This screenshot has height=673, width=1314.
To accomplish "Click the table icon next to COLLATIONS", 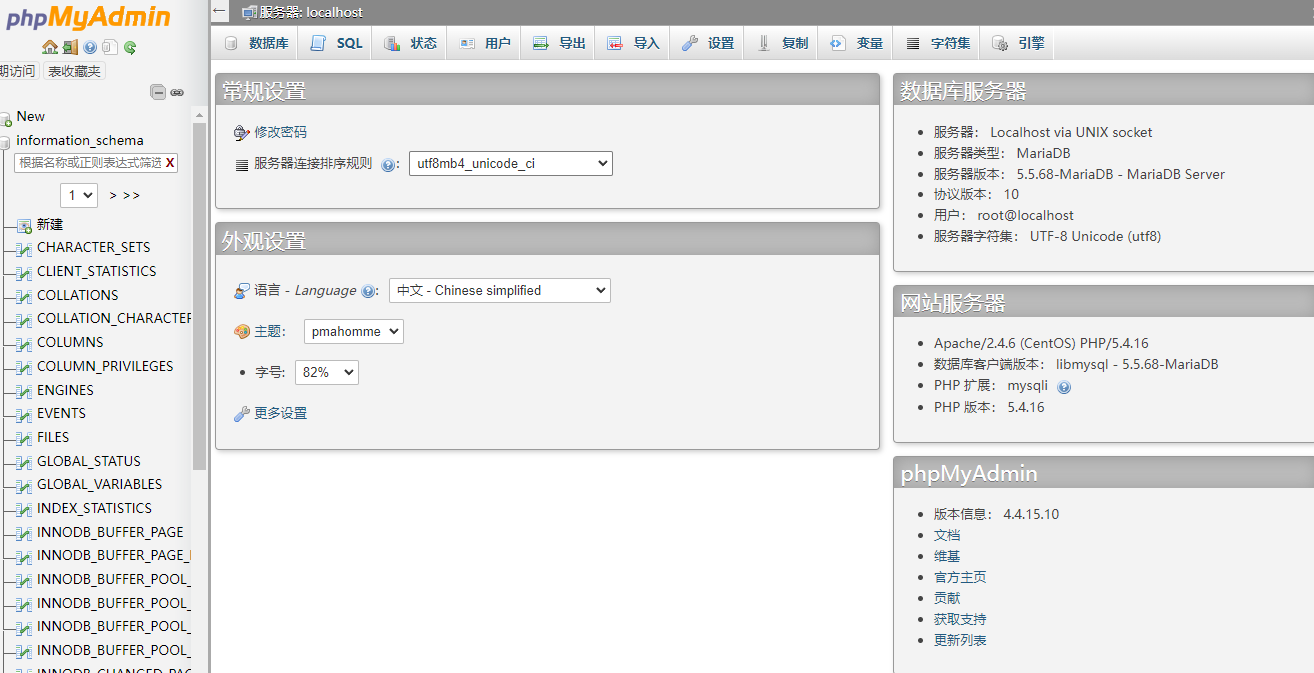I will point(24,296).
